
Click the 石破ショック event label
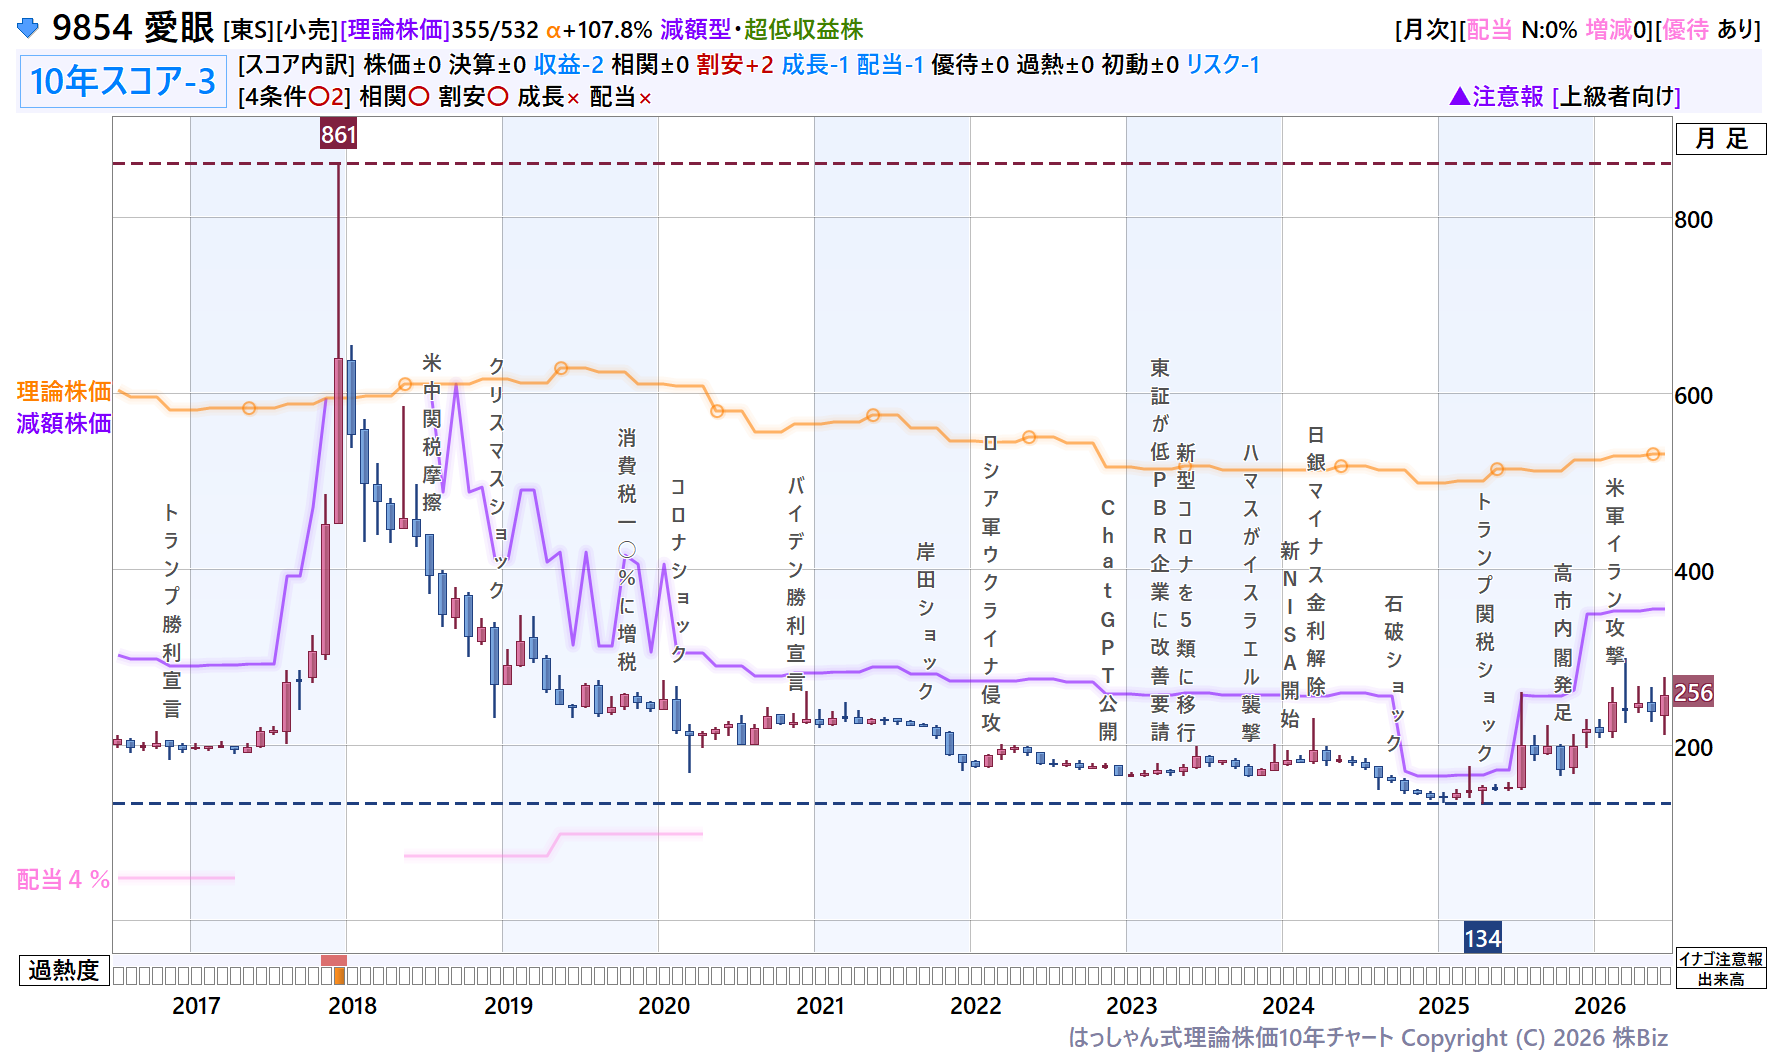pos(1393,672)
